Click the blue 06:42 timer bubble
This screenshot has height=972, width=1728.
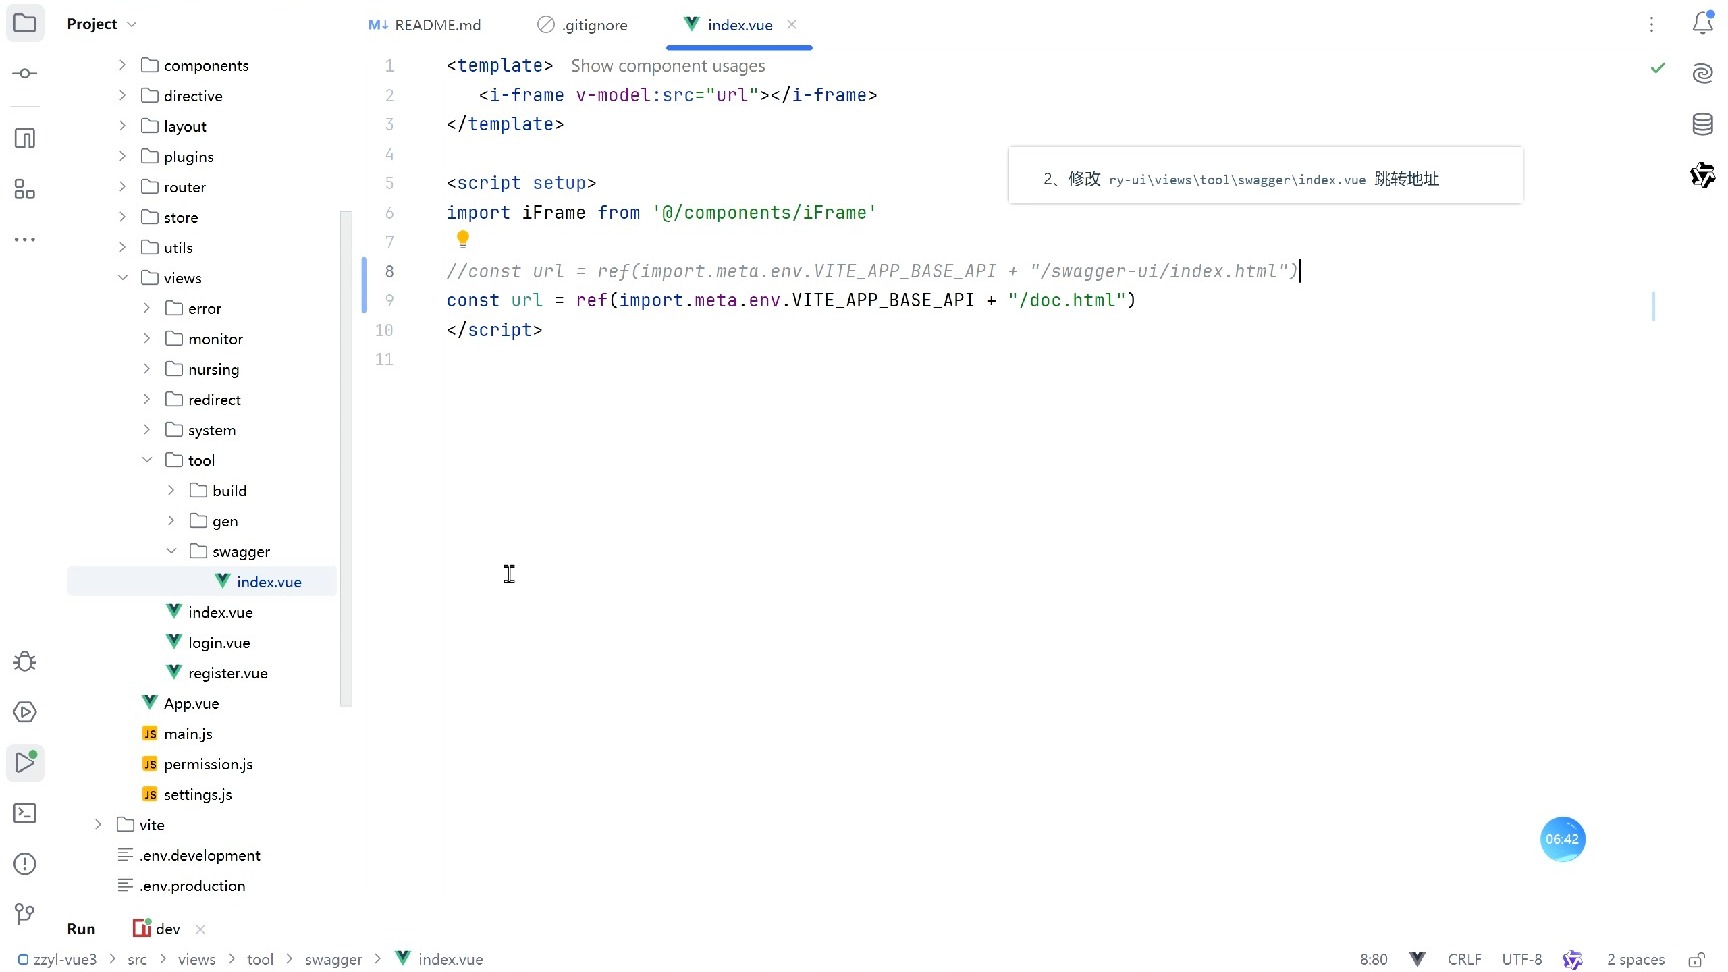(1562, 839)
